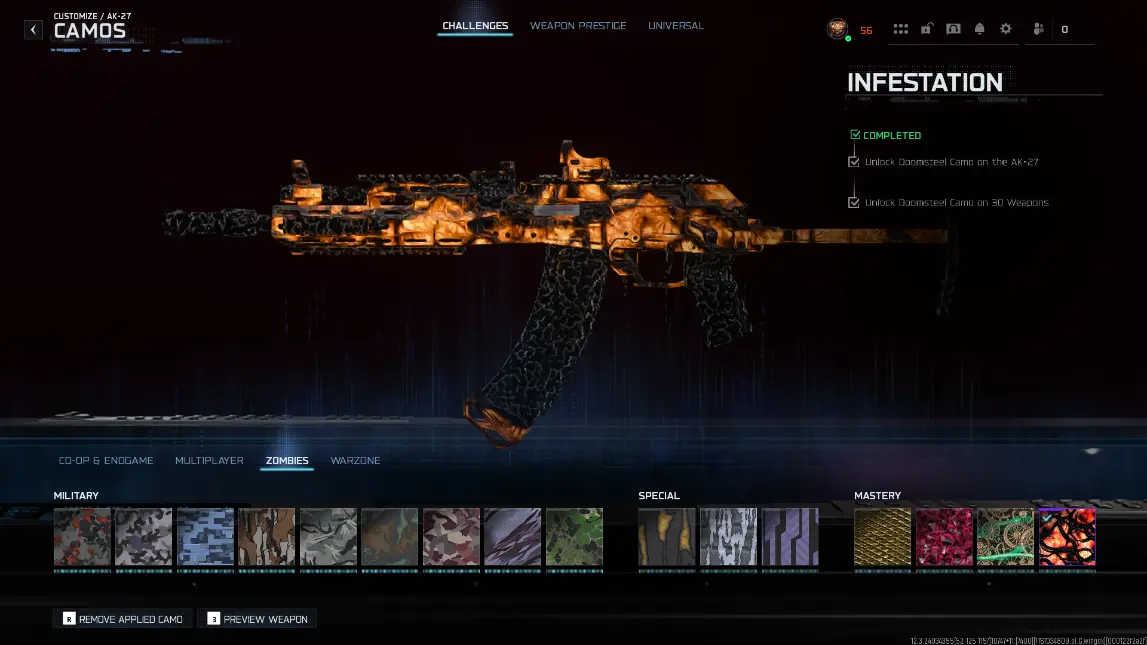
Task: Select the purple-gray slash military camo
Action: [512, 538]
